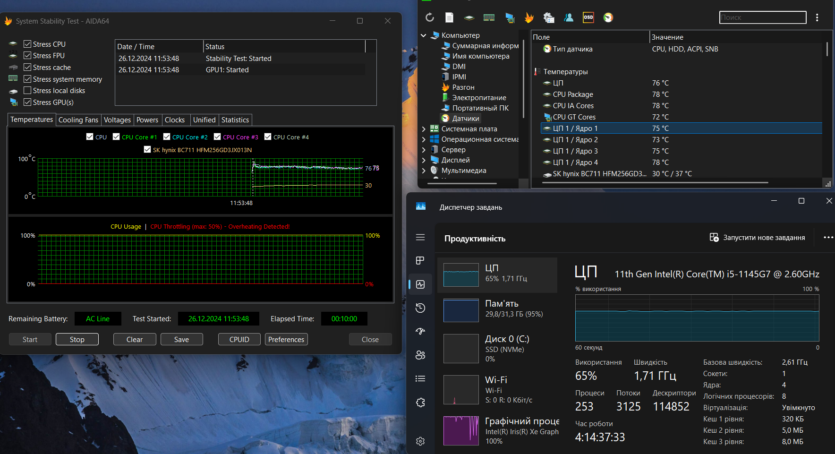Toggle the Stress GPU(s) checkbox

(x=27, y=102)
